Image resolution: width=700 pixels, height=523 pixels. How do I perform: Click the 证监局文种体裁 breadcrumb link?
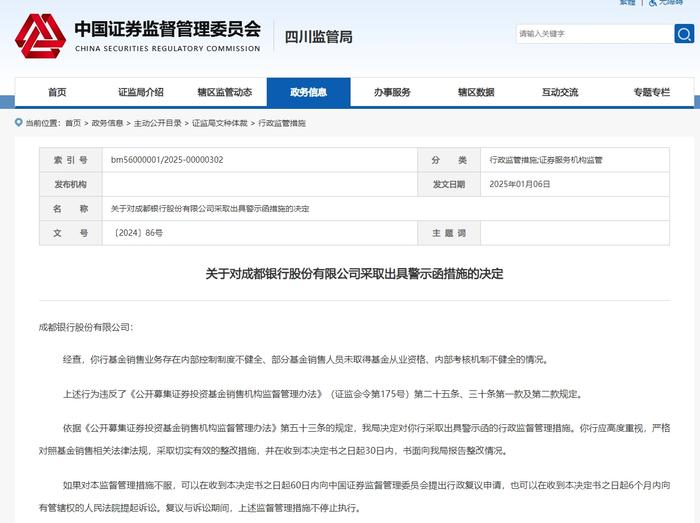220,123
